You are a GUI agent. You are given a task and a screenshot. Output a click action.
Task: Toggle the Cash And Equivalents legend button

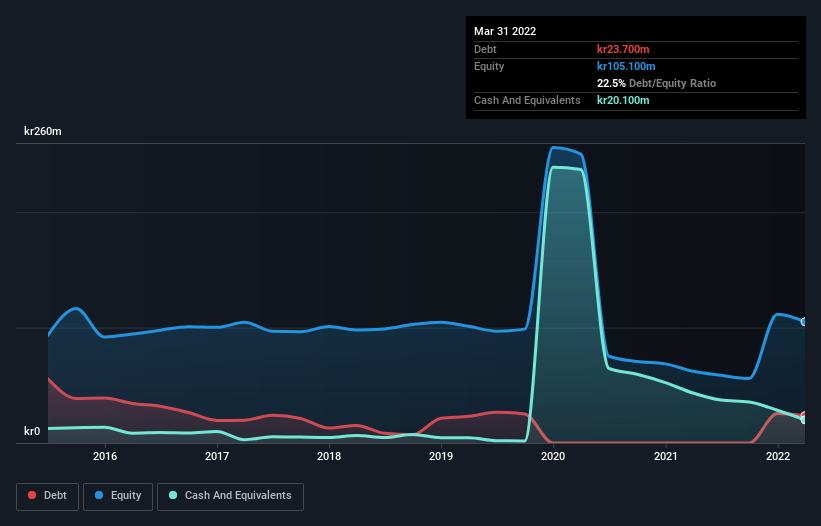[230, 496]
